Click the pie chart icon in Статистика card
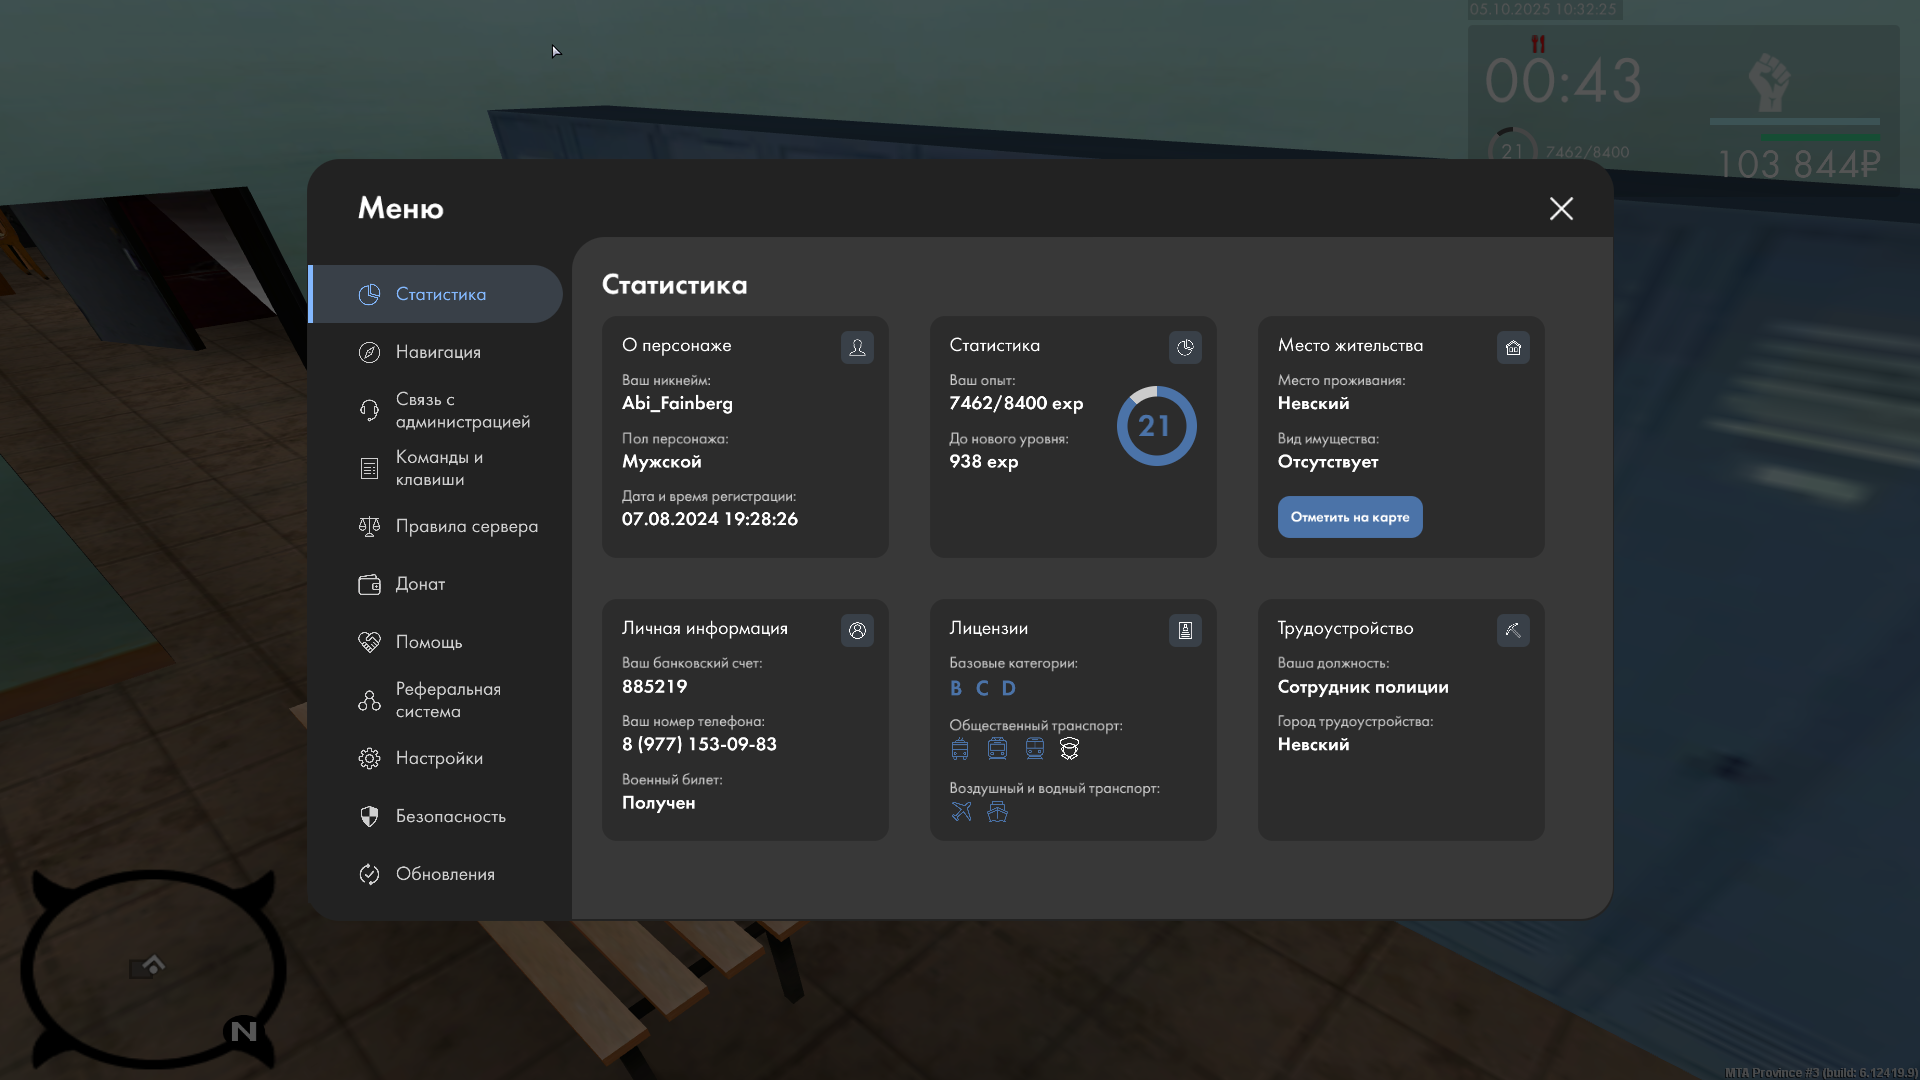Viewport: 1920px width, 1080px height. click(x=1185, y=347)
